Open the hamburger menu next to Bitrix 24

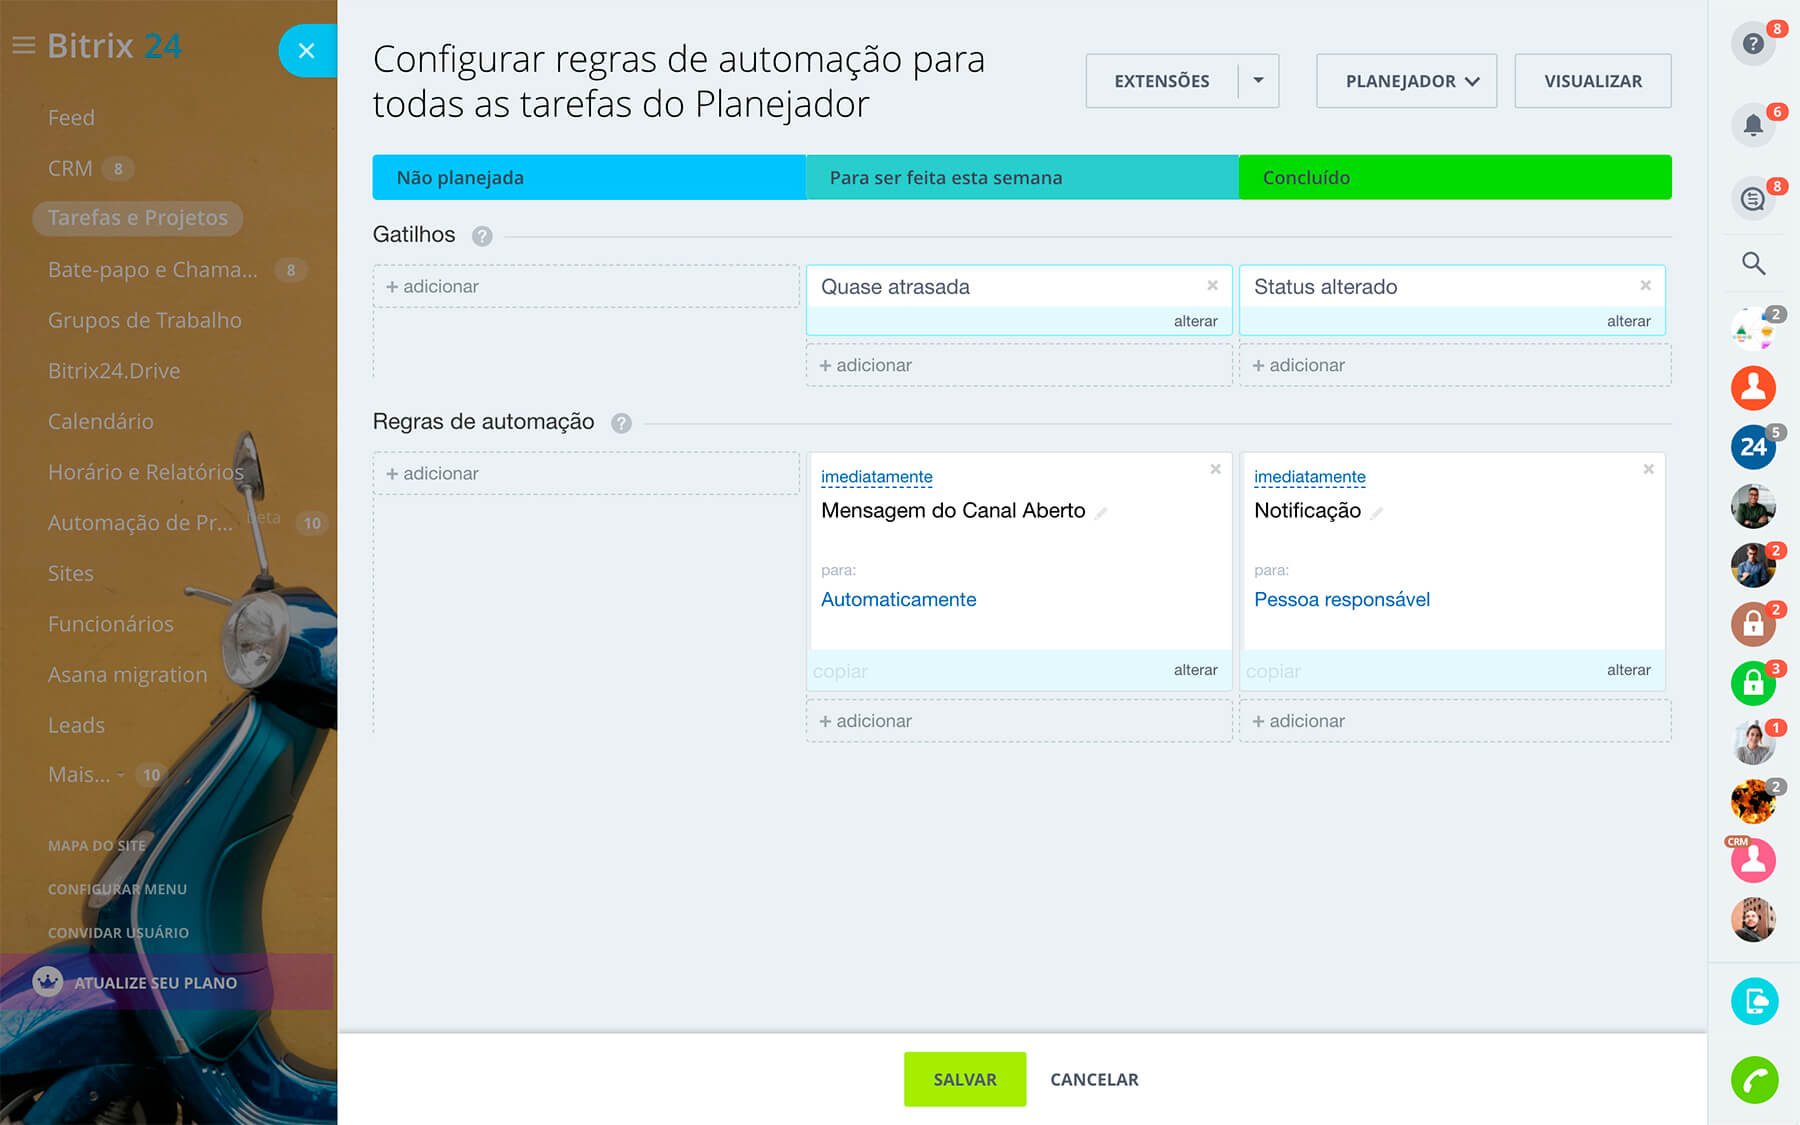(24, 46)
